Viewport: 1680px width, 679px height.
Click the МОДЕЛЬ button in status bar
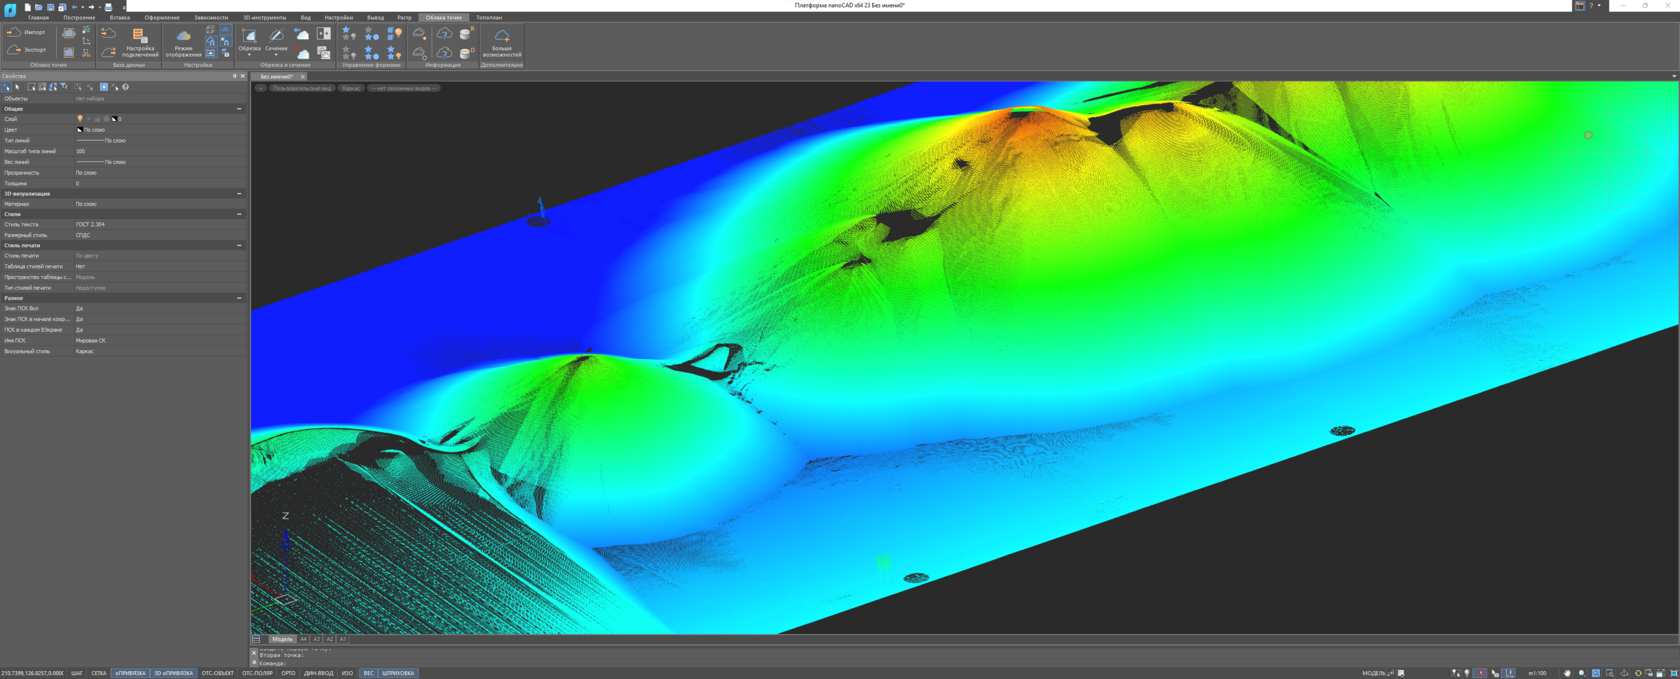tap(1374, 673)
